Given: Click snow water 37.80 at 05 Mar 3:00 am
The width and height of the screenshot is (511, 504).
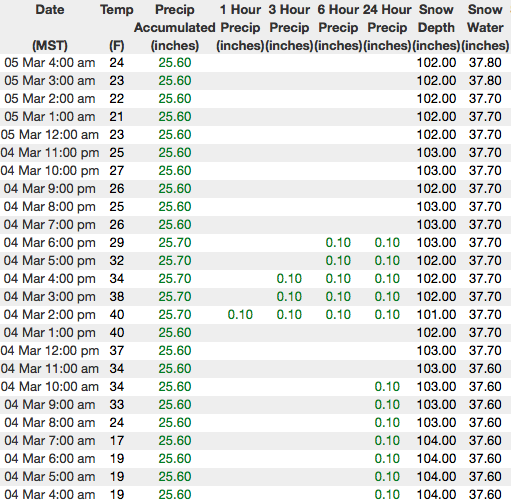Looking at the screenshot, I should point(485,81).
